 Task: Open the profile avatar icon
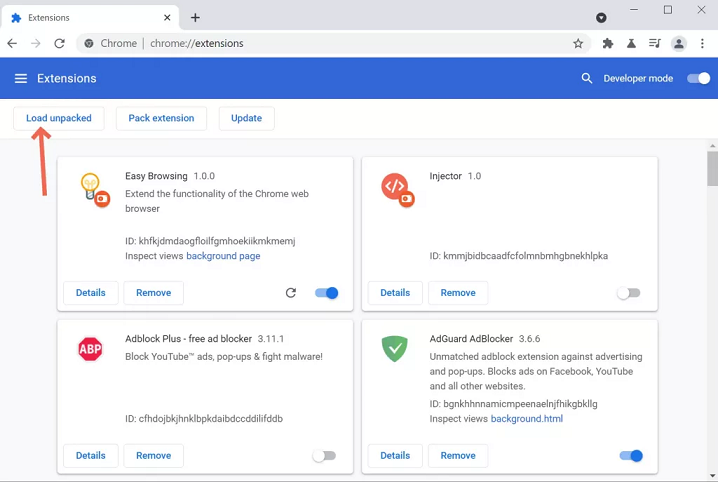[679, 43]
